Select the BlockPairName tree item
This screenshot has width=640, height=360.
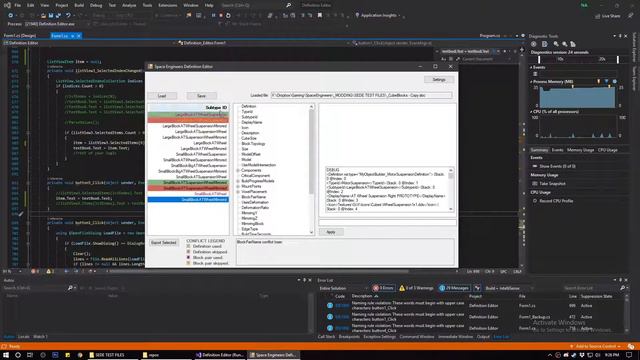click(254, 197)
